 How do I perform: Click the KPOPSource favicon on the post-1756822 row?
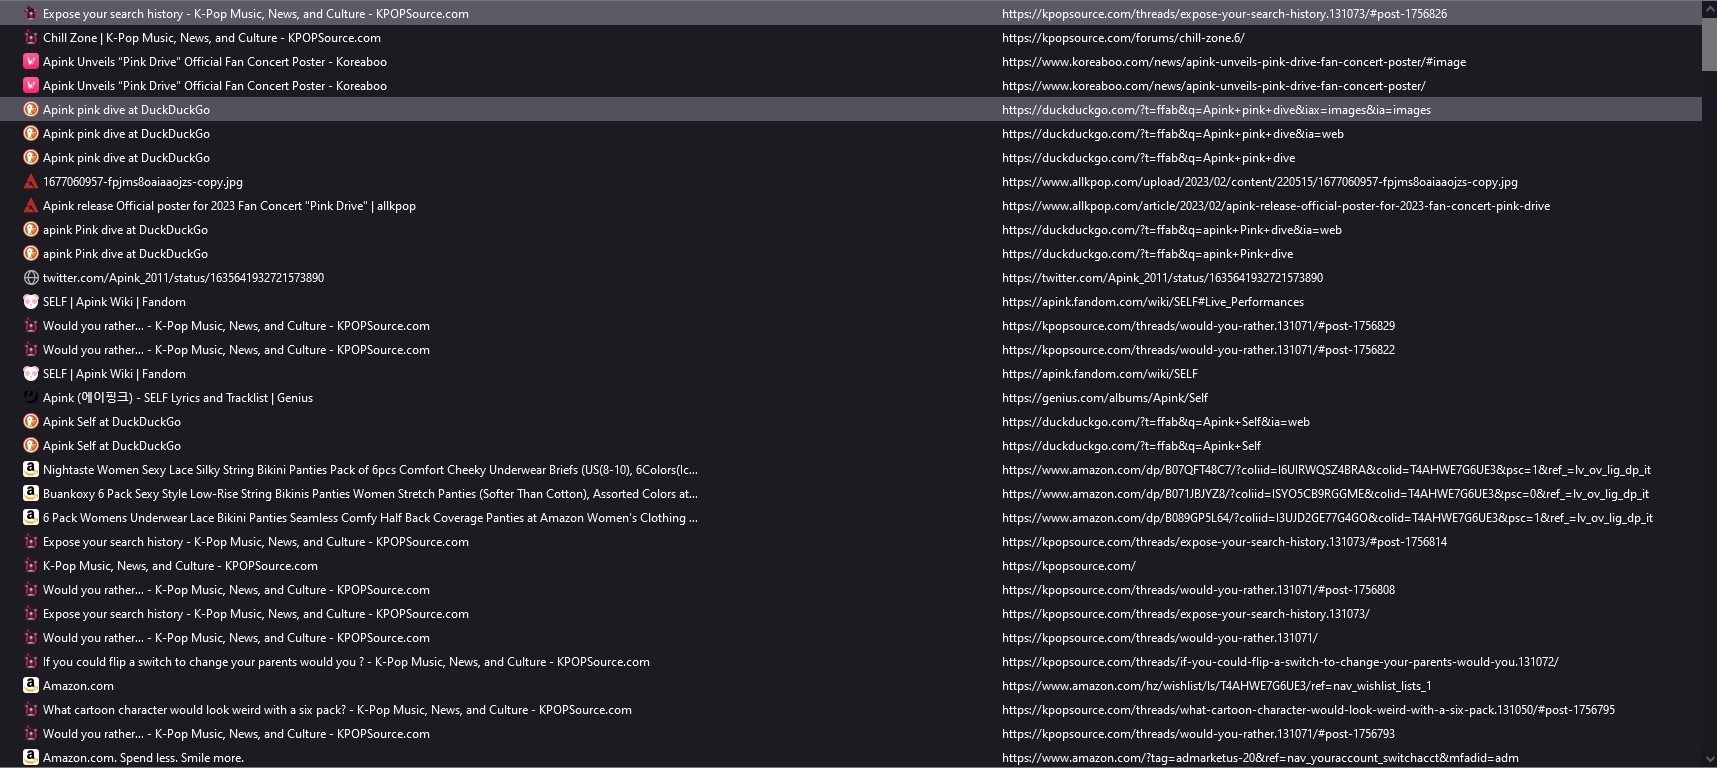click(31, 350)
